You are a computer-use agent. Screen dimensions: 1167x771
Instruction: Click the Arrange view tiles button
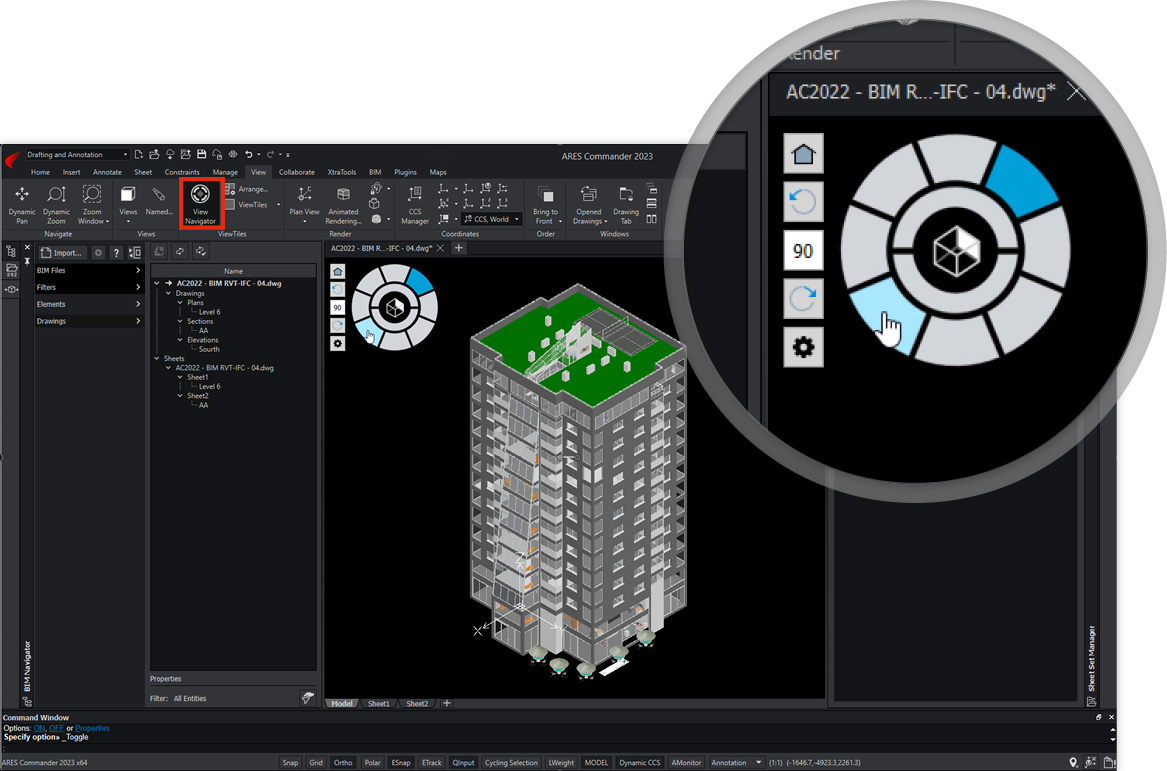[247, 189]
